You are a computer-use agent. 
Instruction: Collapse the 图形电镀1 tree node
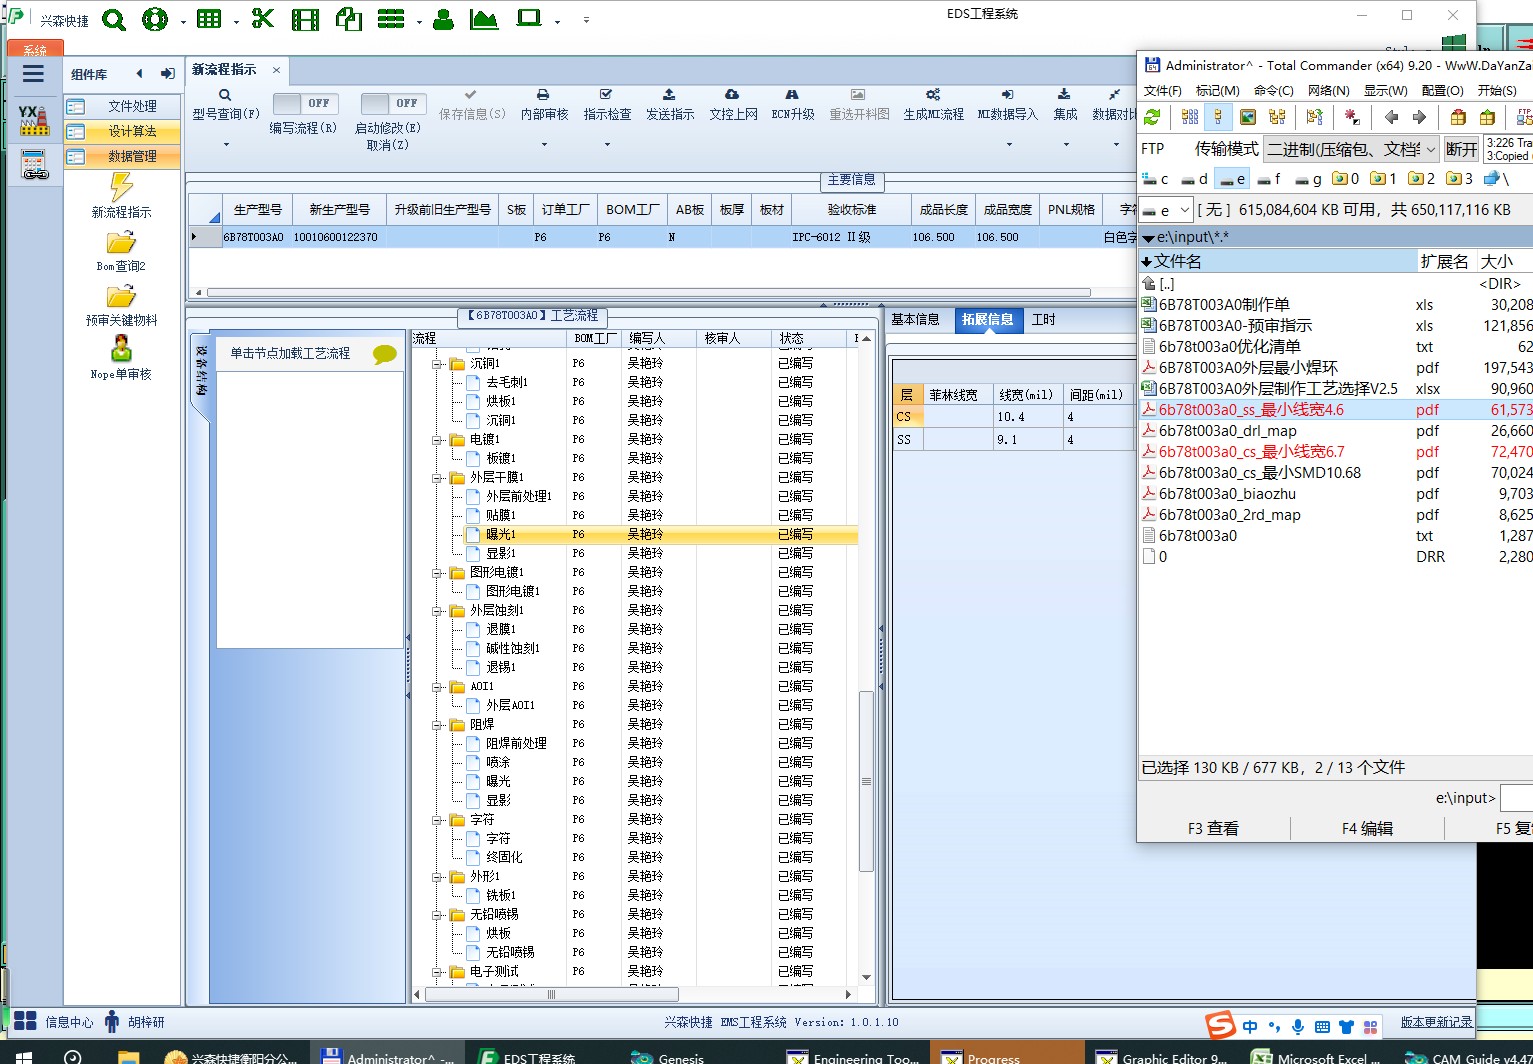[437, 573]
